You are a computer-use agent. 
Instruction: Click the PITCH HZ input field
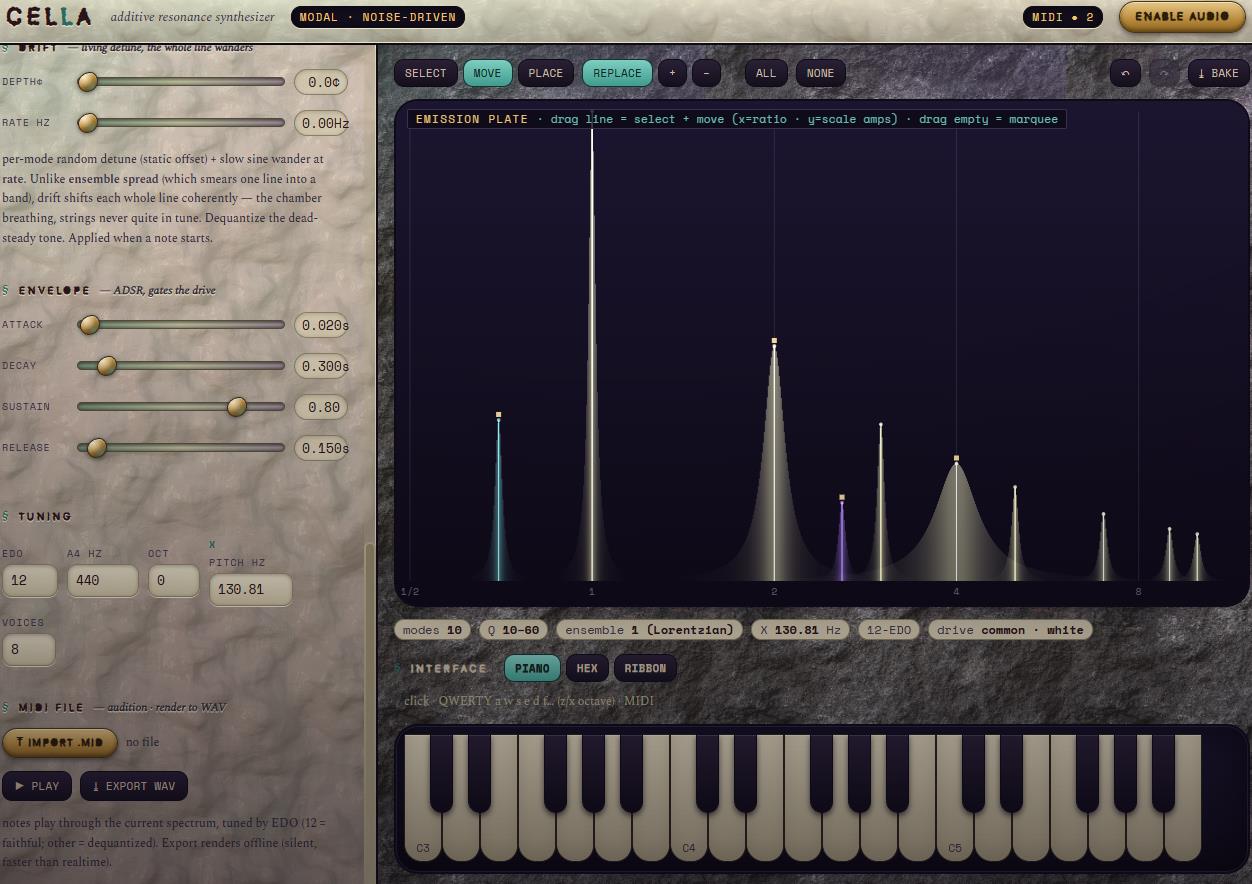[x=250, y=589]
